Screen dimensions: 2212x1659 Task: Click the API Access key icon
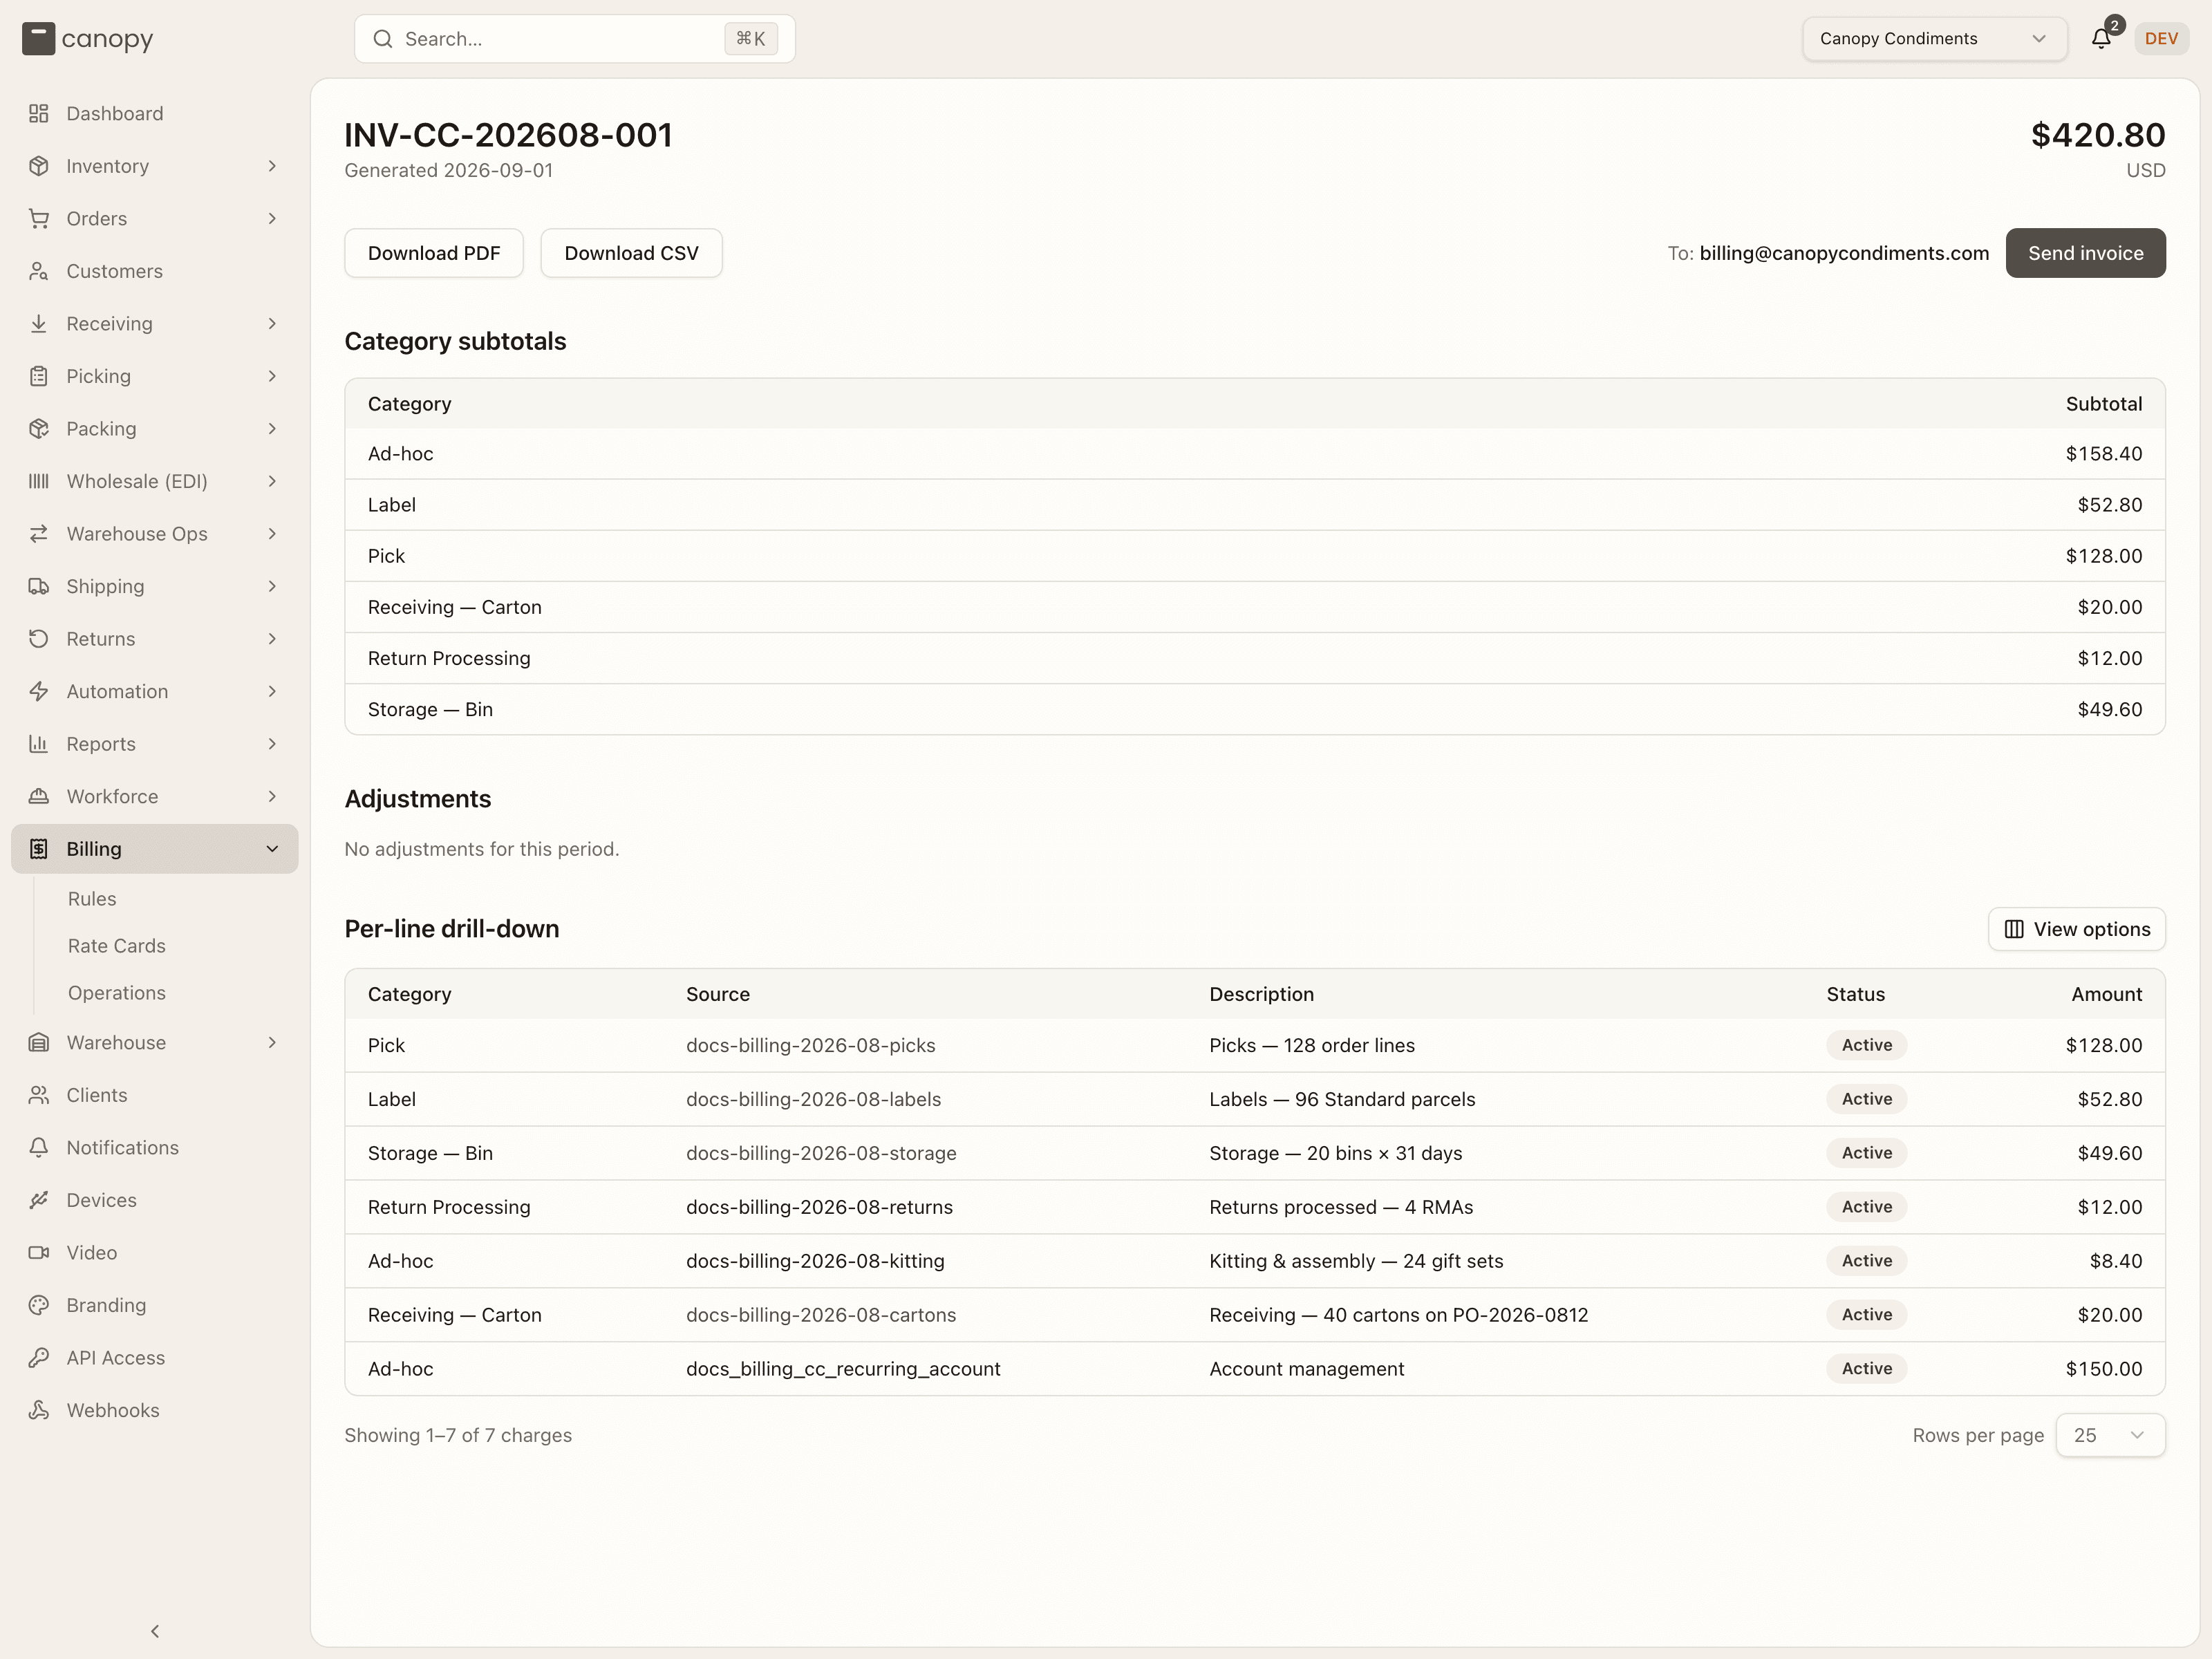[x=39, y=1358]
